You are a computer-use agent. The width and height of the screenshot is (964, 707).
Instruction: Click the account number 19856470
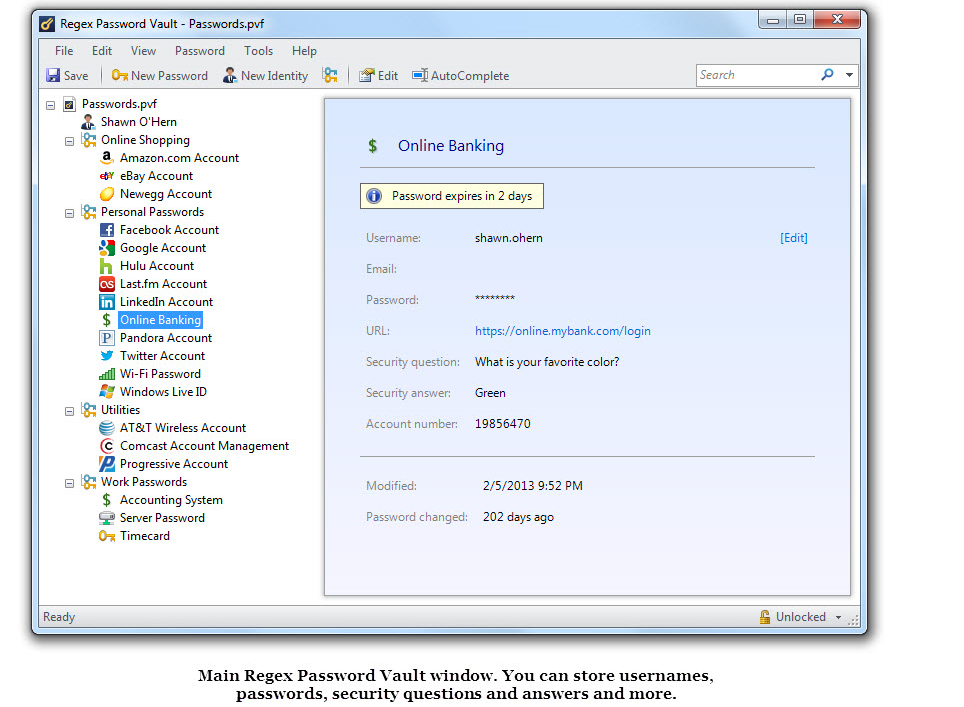pyautogui.click(x=502, y=424)
